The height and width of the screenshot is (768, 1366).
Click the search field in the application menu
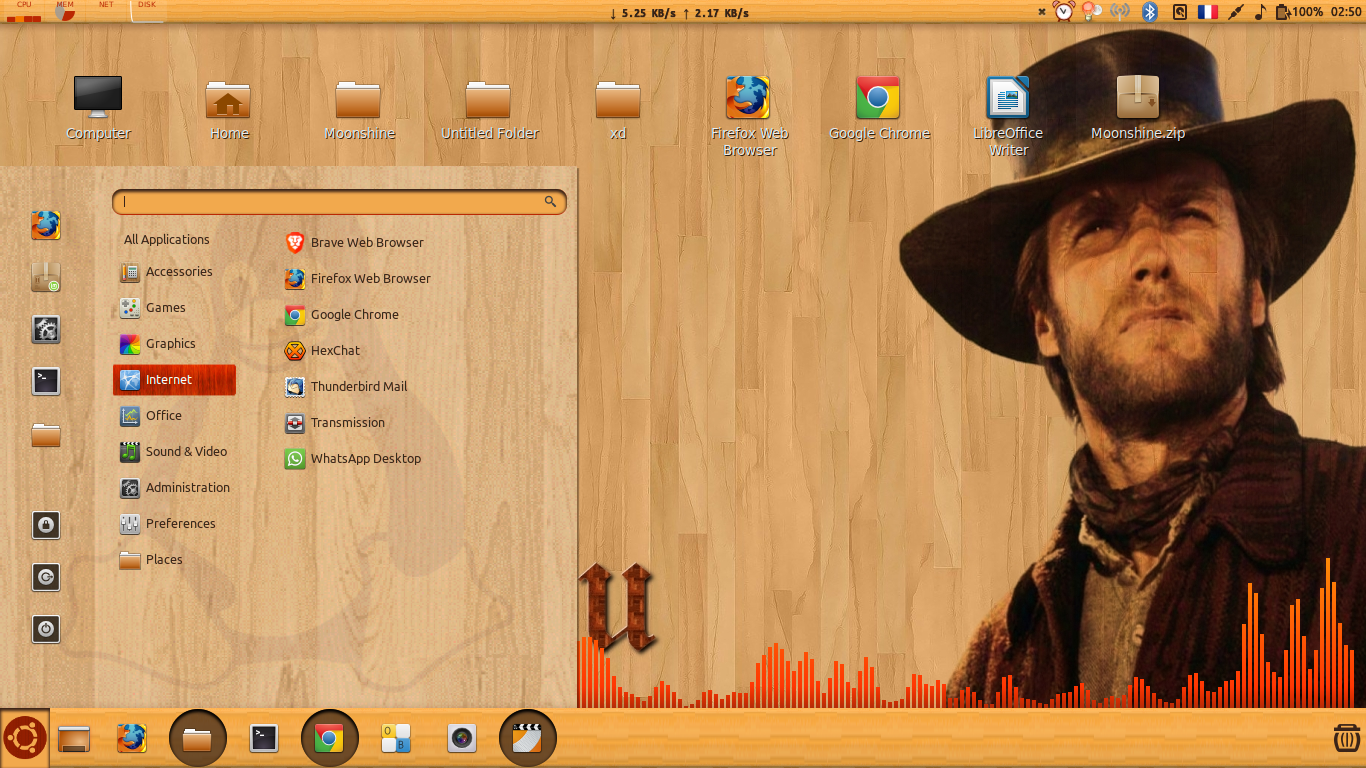click(x=339, y=202)
